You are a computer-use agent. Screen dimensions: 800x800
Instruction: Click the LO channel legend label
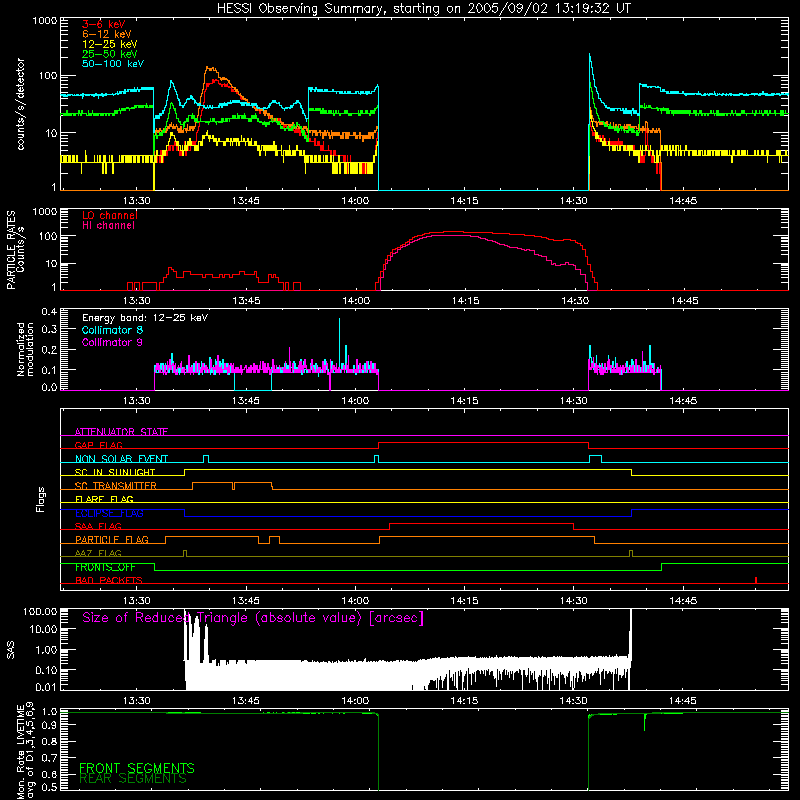pyautogui.click(x=110, y=215)
